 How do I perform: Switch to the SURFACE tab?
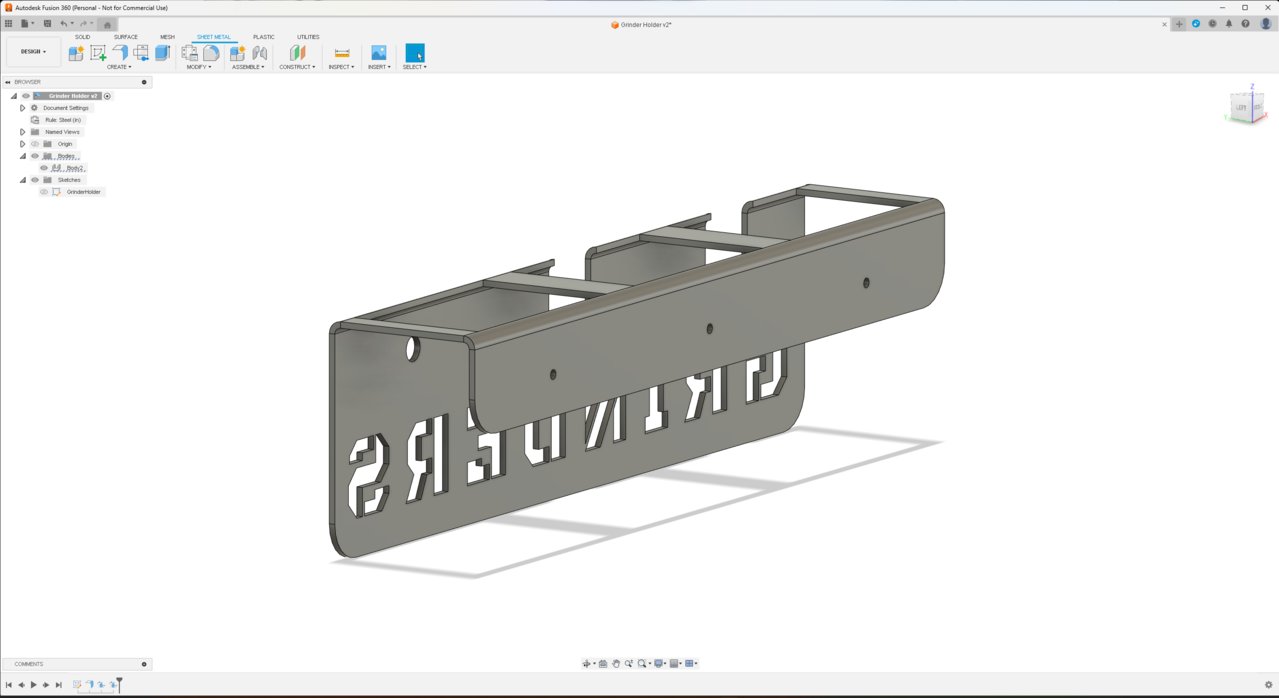point(126,37)
